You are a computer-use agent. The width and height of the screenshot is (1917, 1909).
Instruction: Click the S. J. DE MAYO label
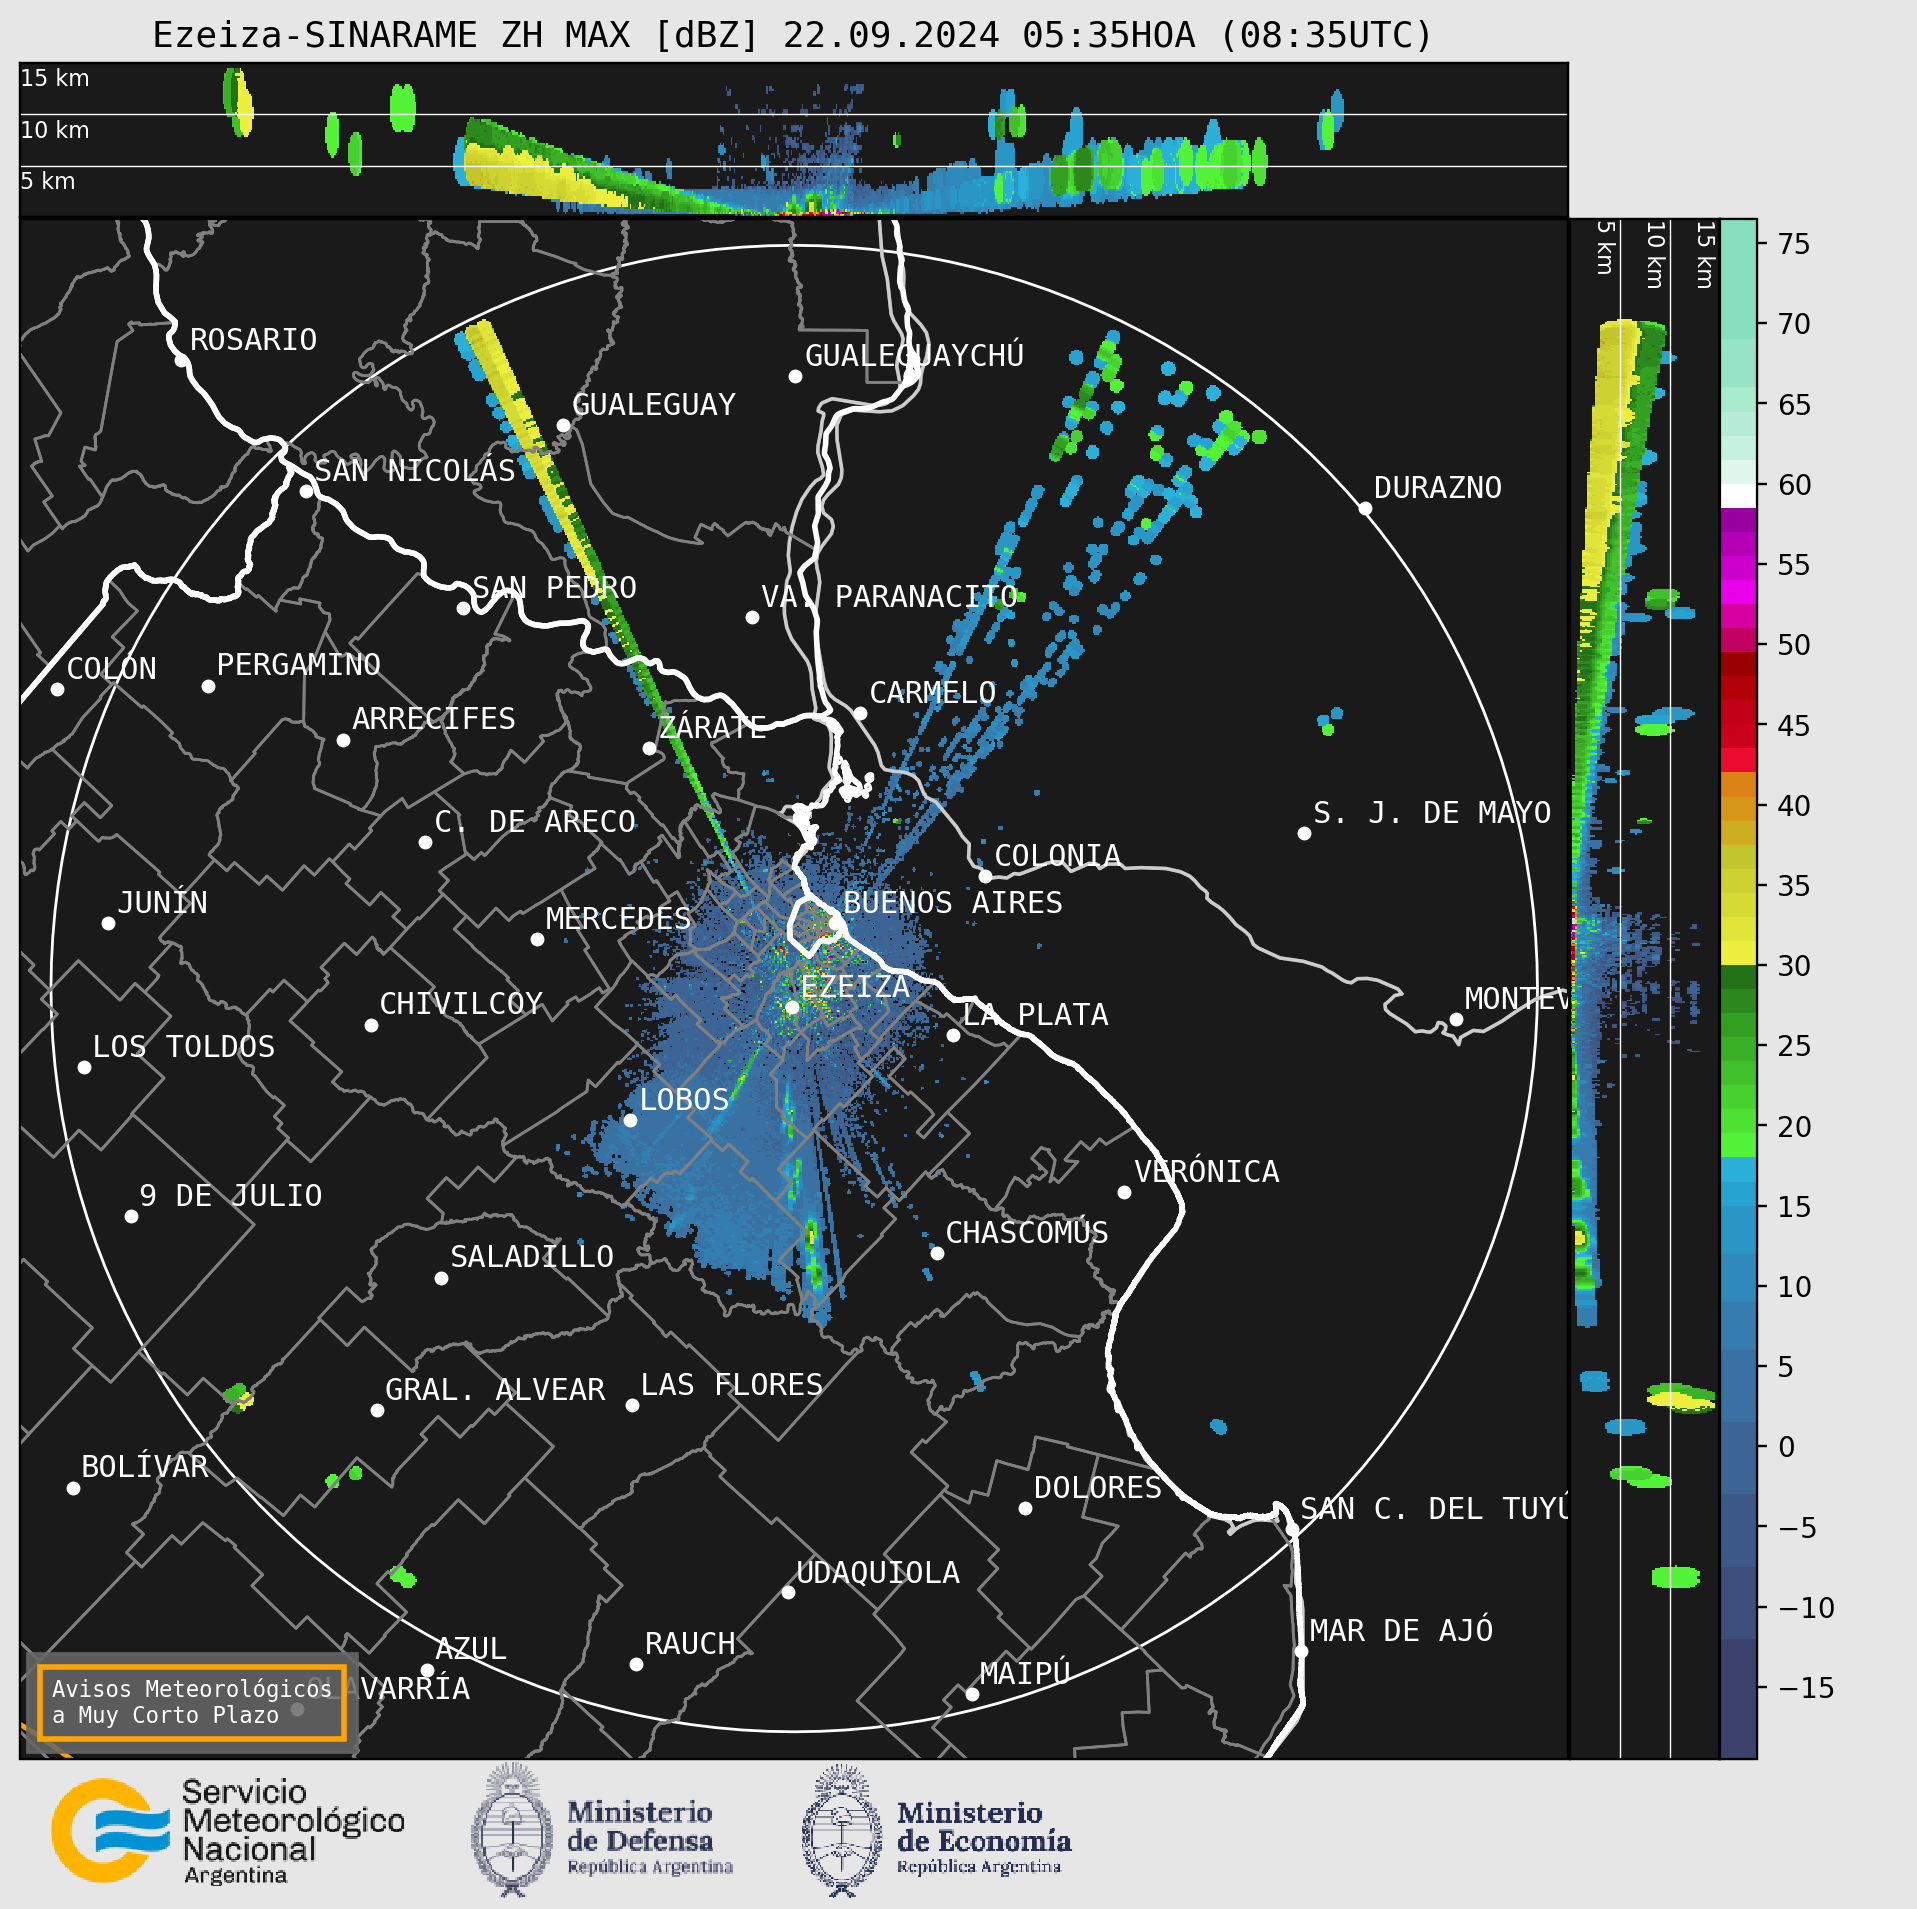click(x=1432, y=813)
